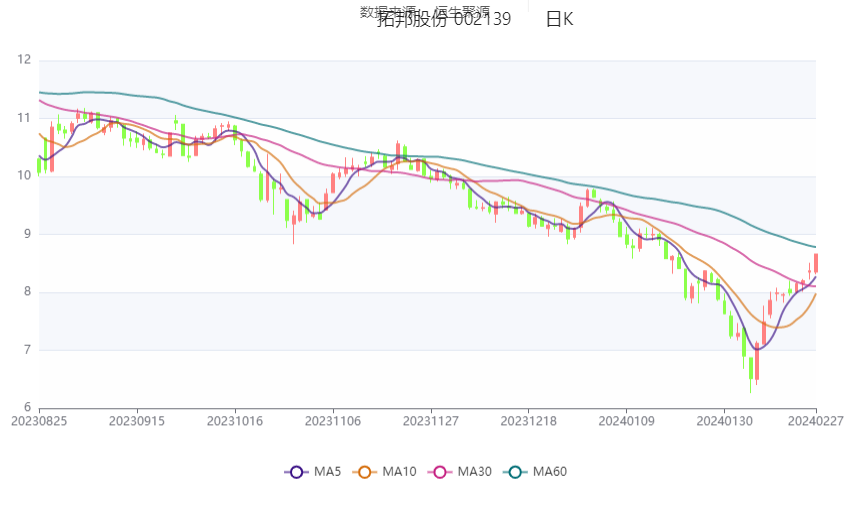
Task: Click the 6 price label on the y-axis
Action: point(27,407)
